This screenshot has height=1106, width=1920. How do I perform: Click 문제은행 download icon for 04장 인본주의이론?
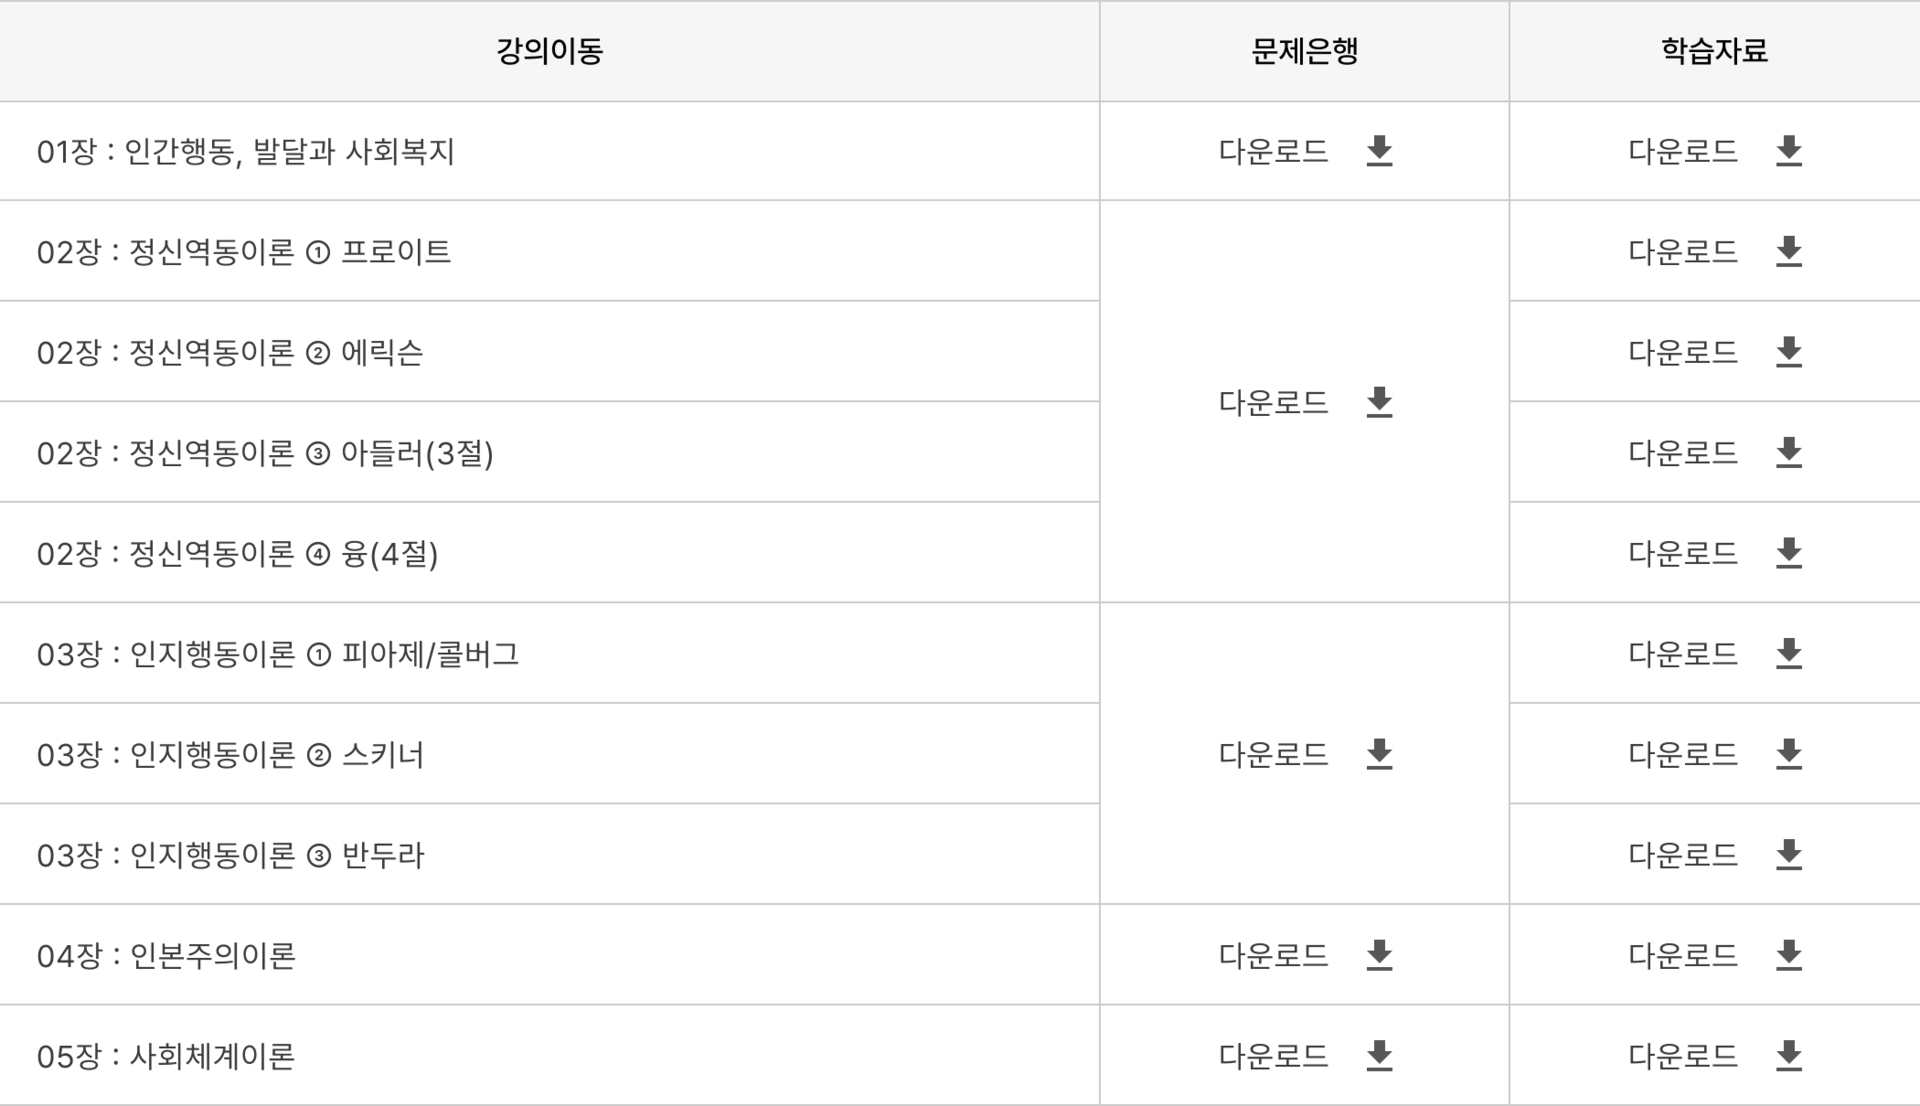pyautogui.click(x=1379, y=955)
